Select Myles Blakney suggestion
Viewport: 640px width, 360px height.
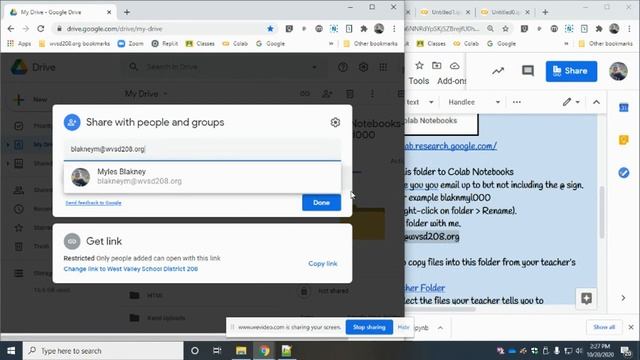202,177
